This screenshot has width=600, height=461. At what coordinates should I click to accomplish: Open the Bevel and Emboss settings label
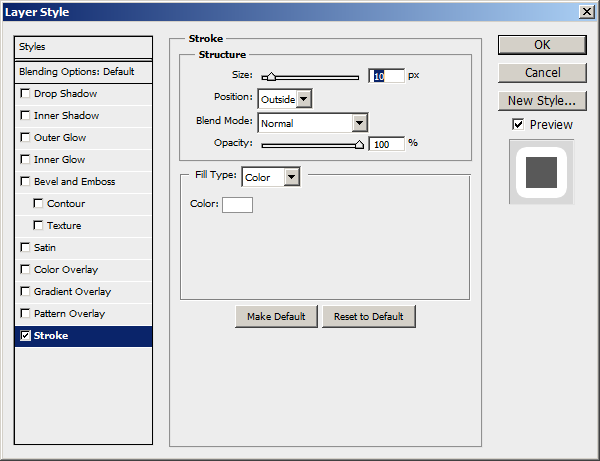click(x=75, y=181)
